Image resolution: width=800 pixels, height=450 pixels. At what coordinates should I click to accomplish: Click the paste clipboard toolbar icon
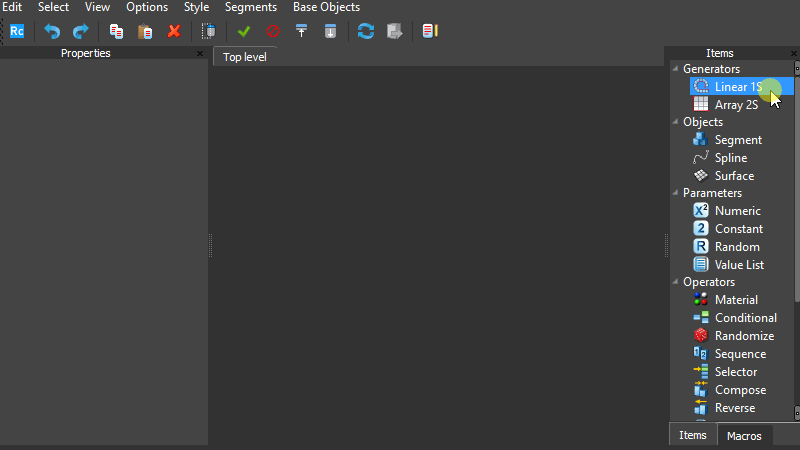145,31
